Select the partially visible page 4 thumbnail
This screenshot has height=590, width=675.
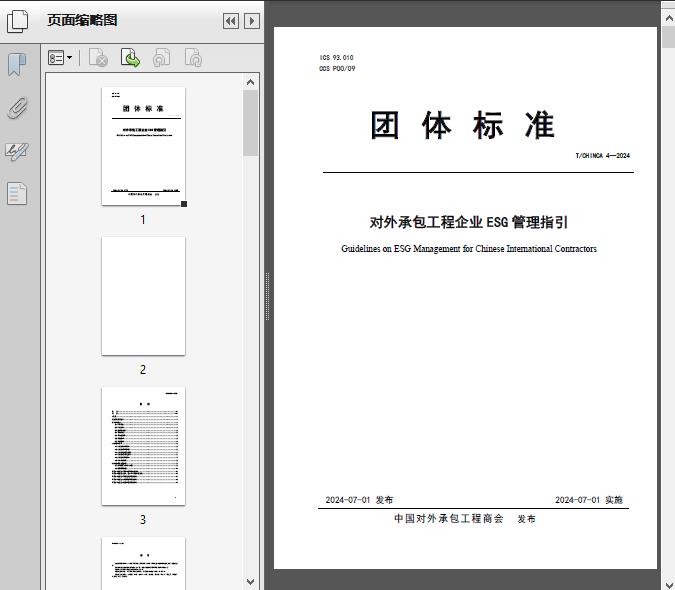point(143,563)
